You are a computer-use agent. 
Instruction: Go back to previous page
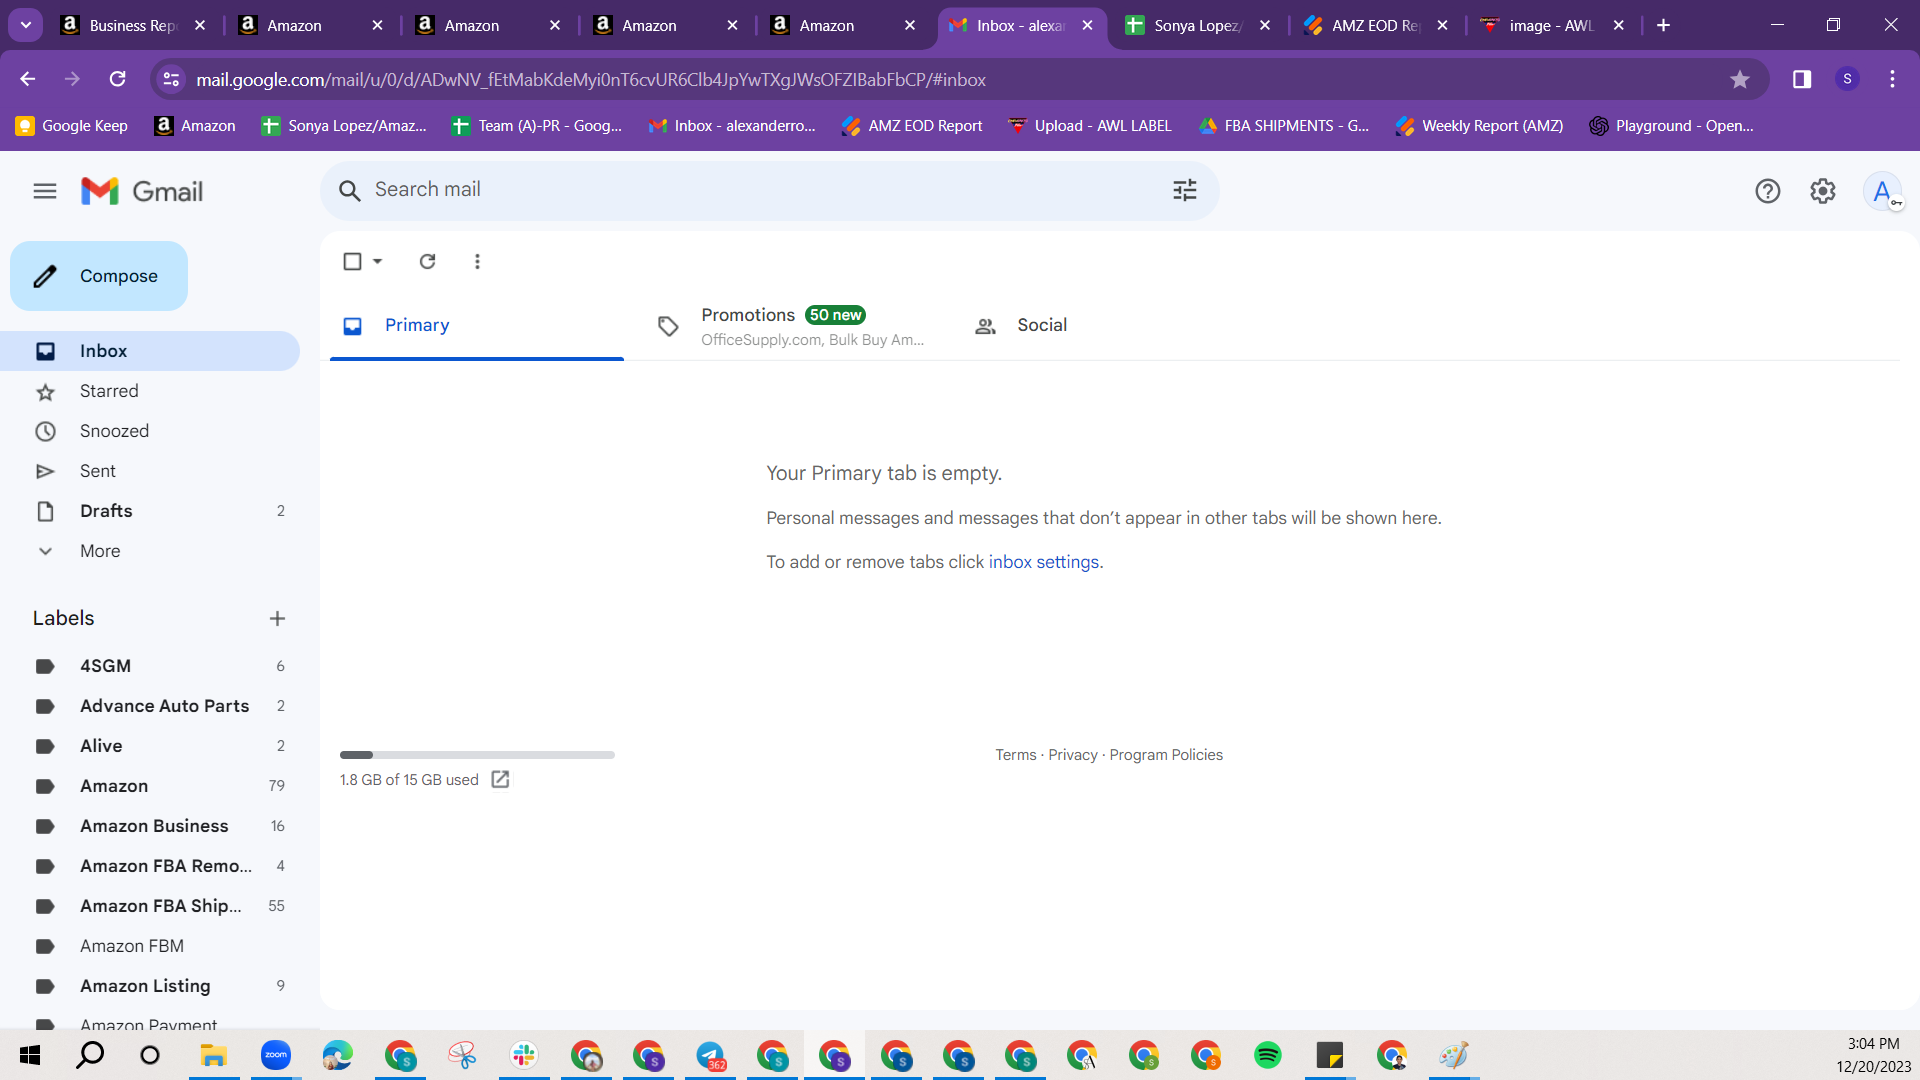click(x=28, y=79)
